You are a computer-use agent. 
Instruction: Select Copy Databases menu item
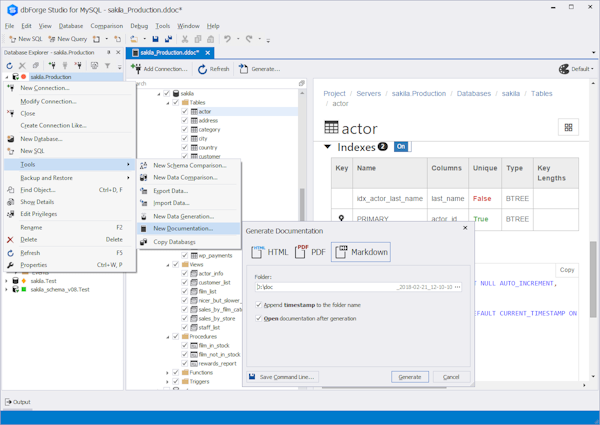(x=189, y=242)
